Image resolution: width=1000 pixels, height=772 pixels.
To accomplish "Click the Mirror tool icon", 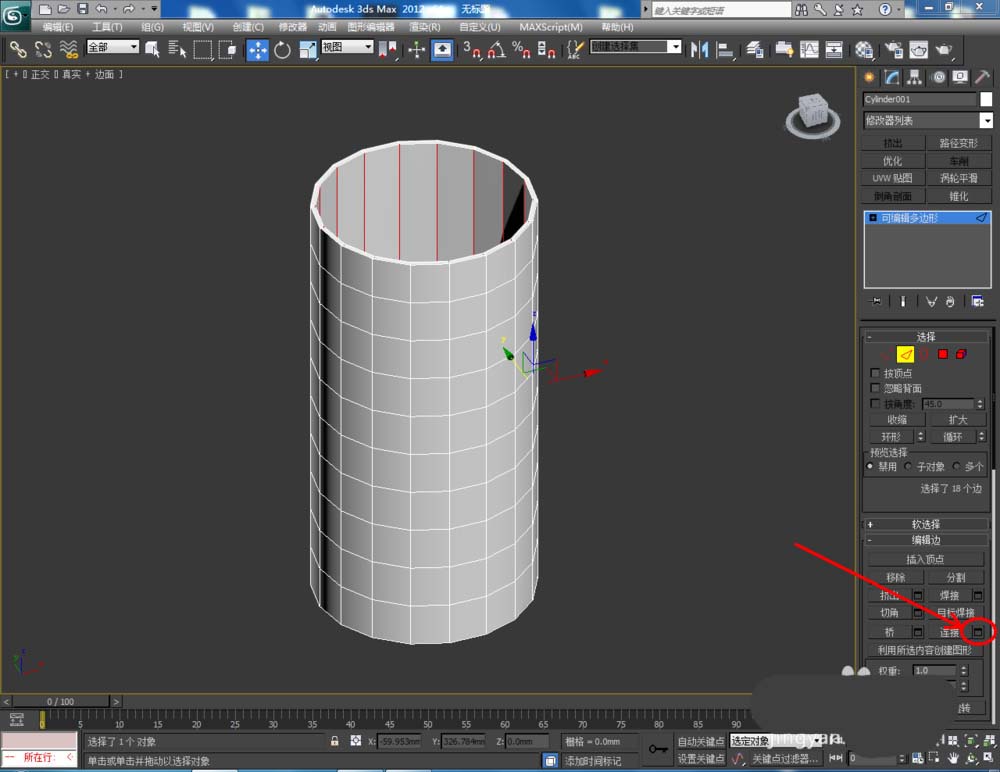I will coord(699,49).
